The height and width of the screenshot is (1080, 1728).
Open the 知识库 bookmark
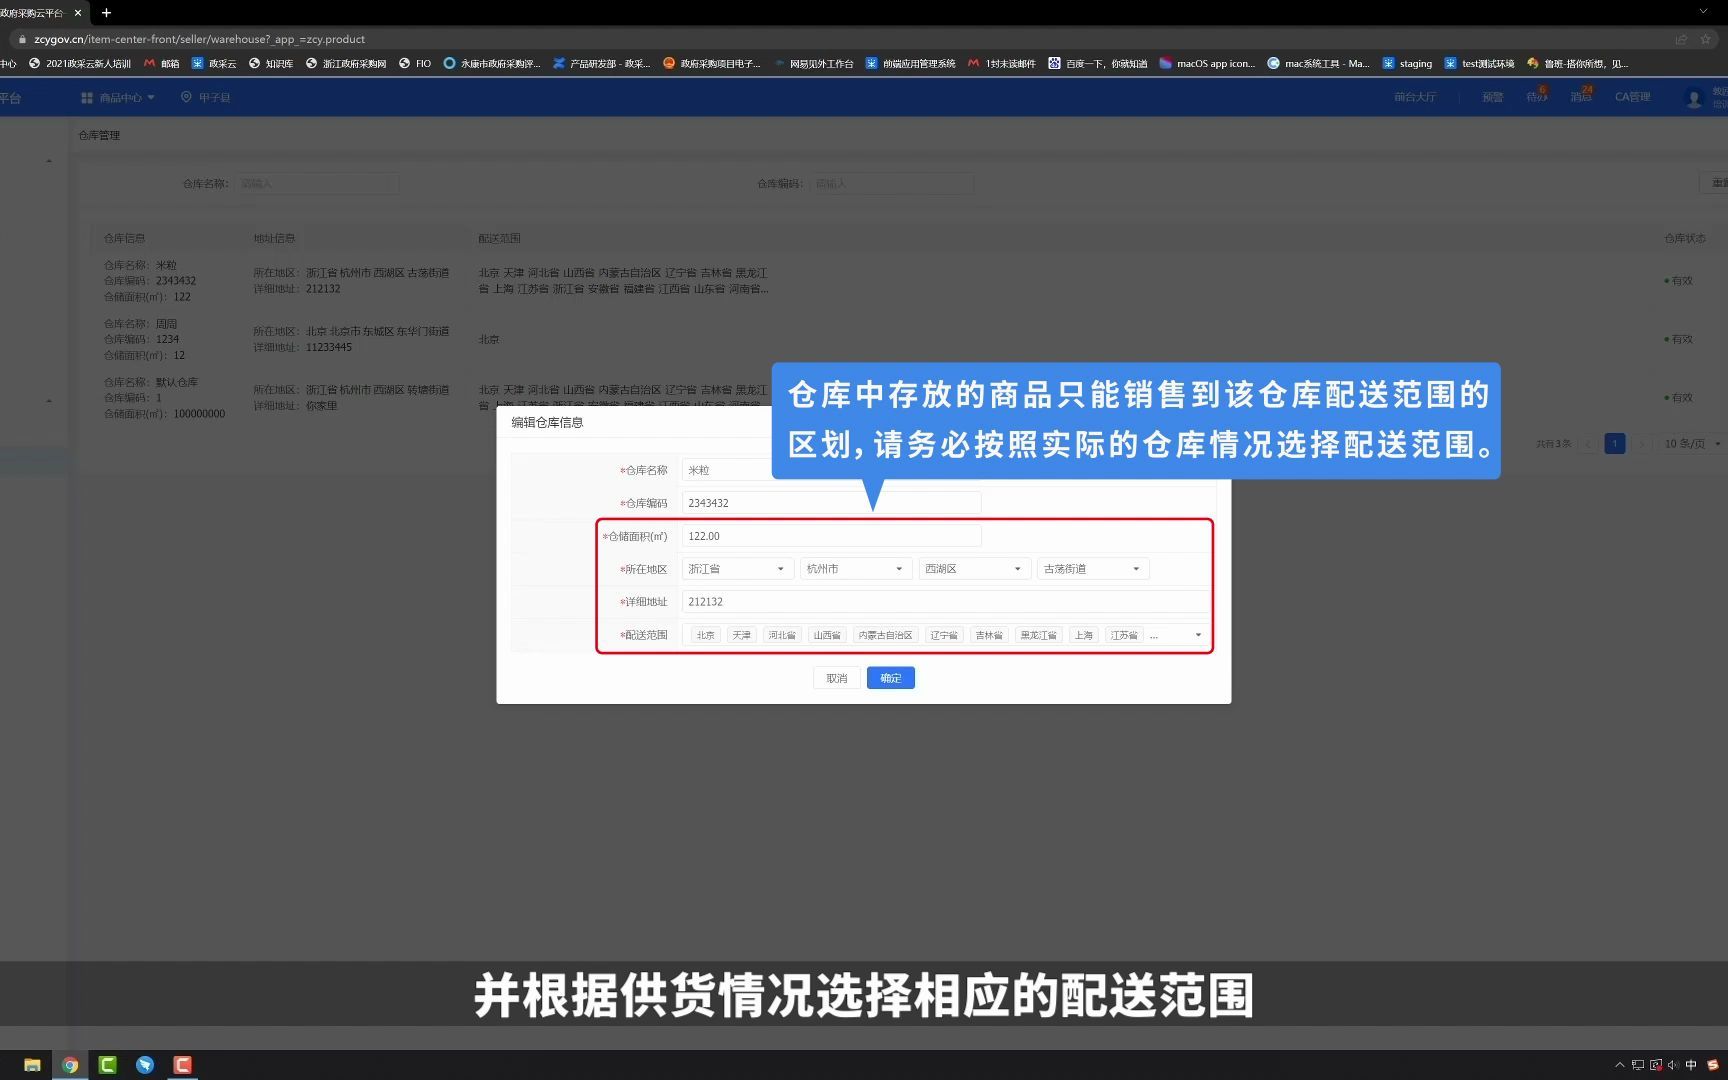[271, 63]
